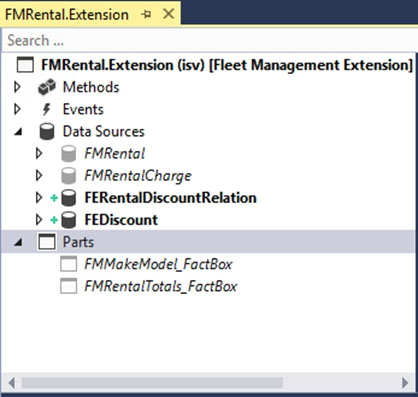This screenshot has height=397, width=418.
Task: Click the FMRentalCharge gray database icon
Action: click(69, 176)
